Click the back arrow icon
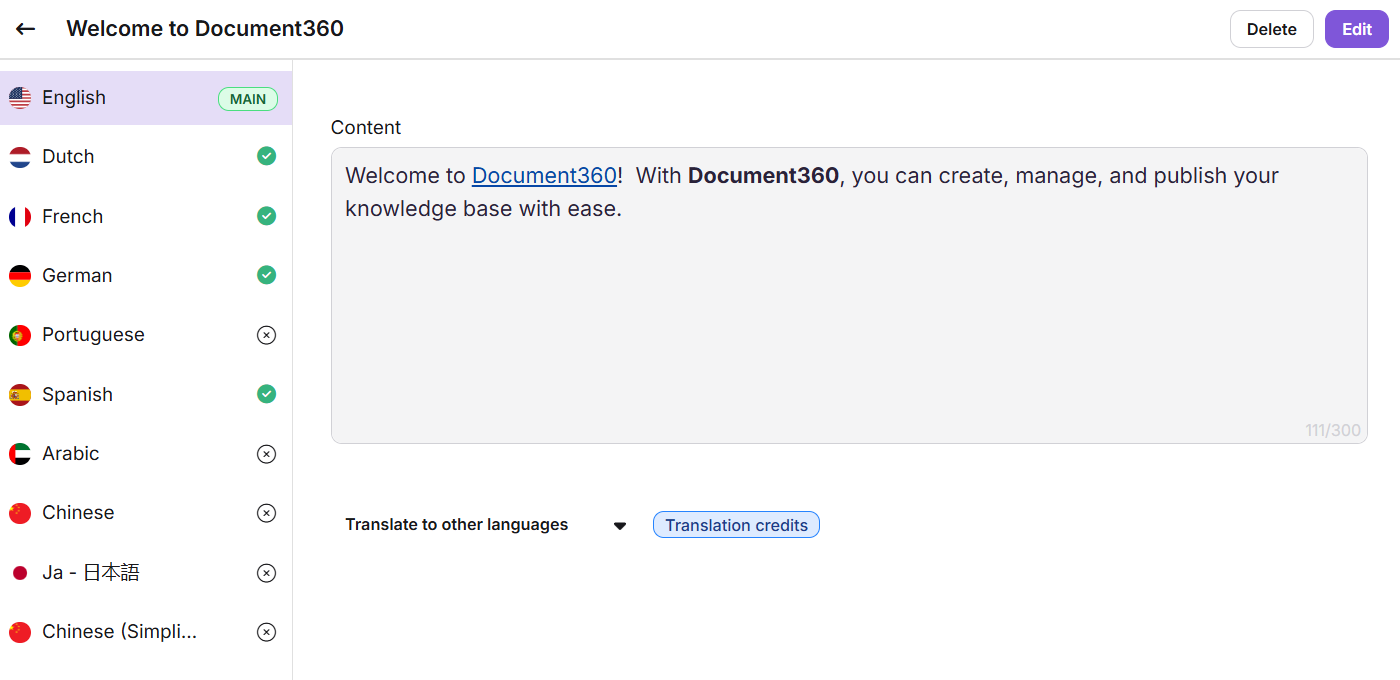Image resolution: width=1400 pixels, height=680 pixels. [x=25, y=29]
